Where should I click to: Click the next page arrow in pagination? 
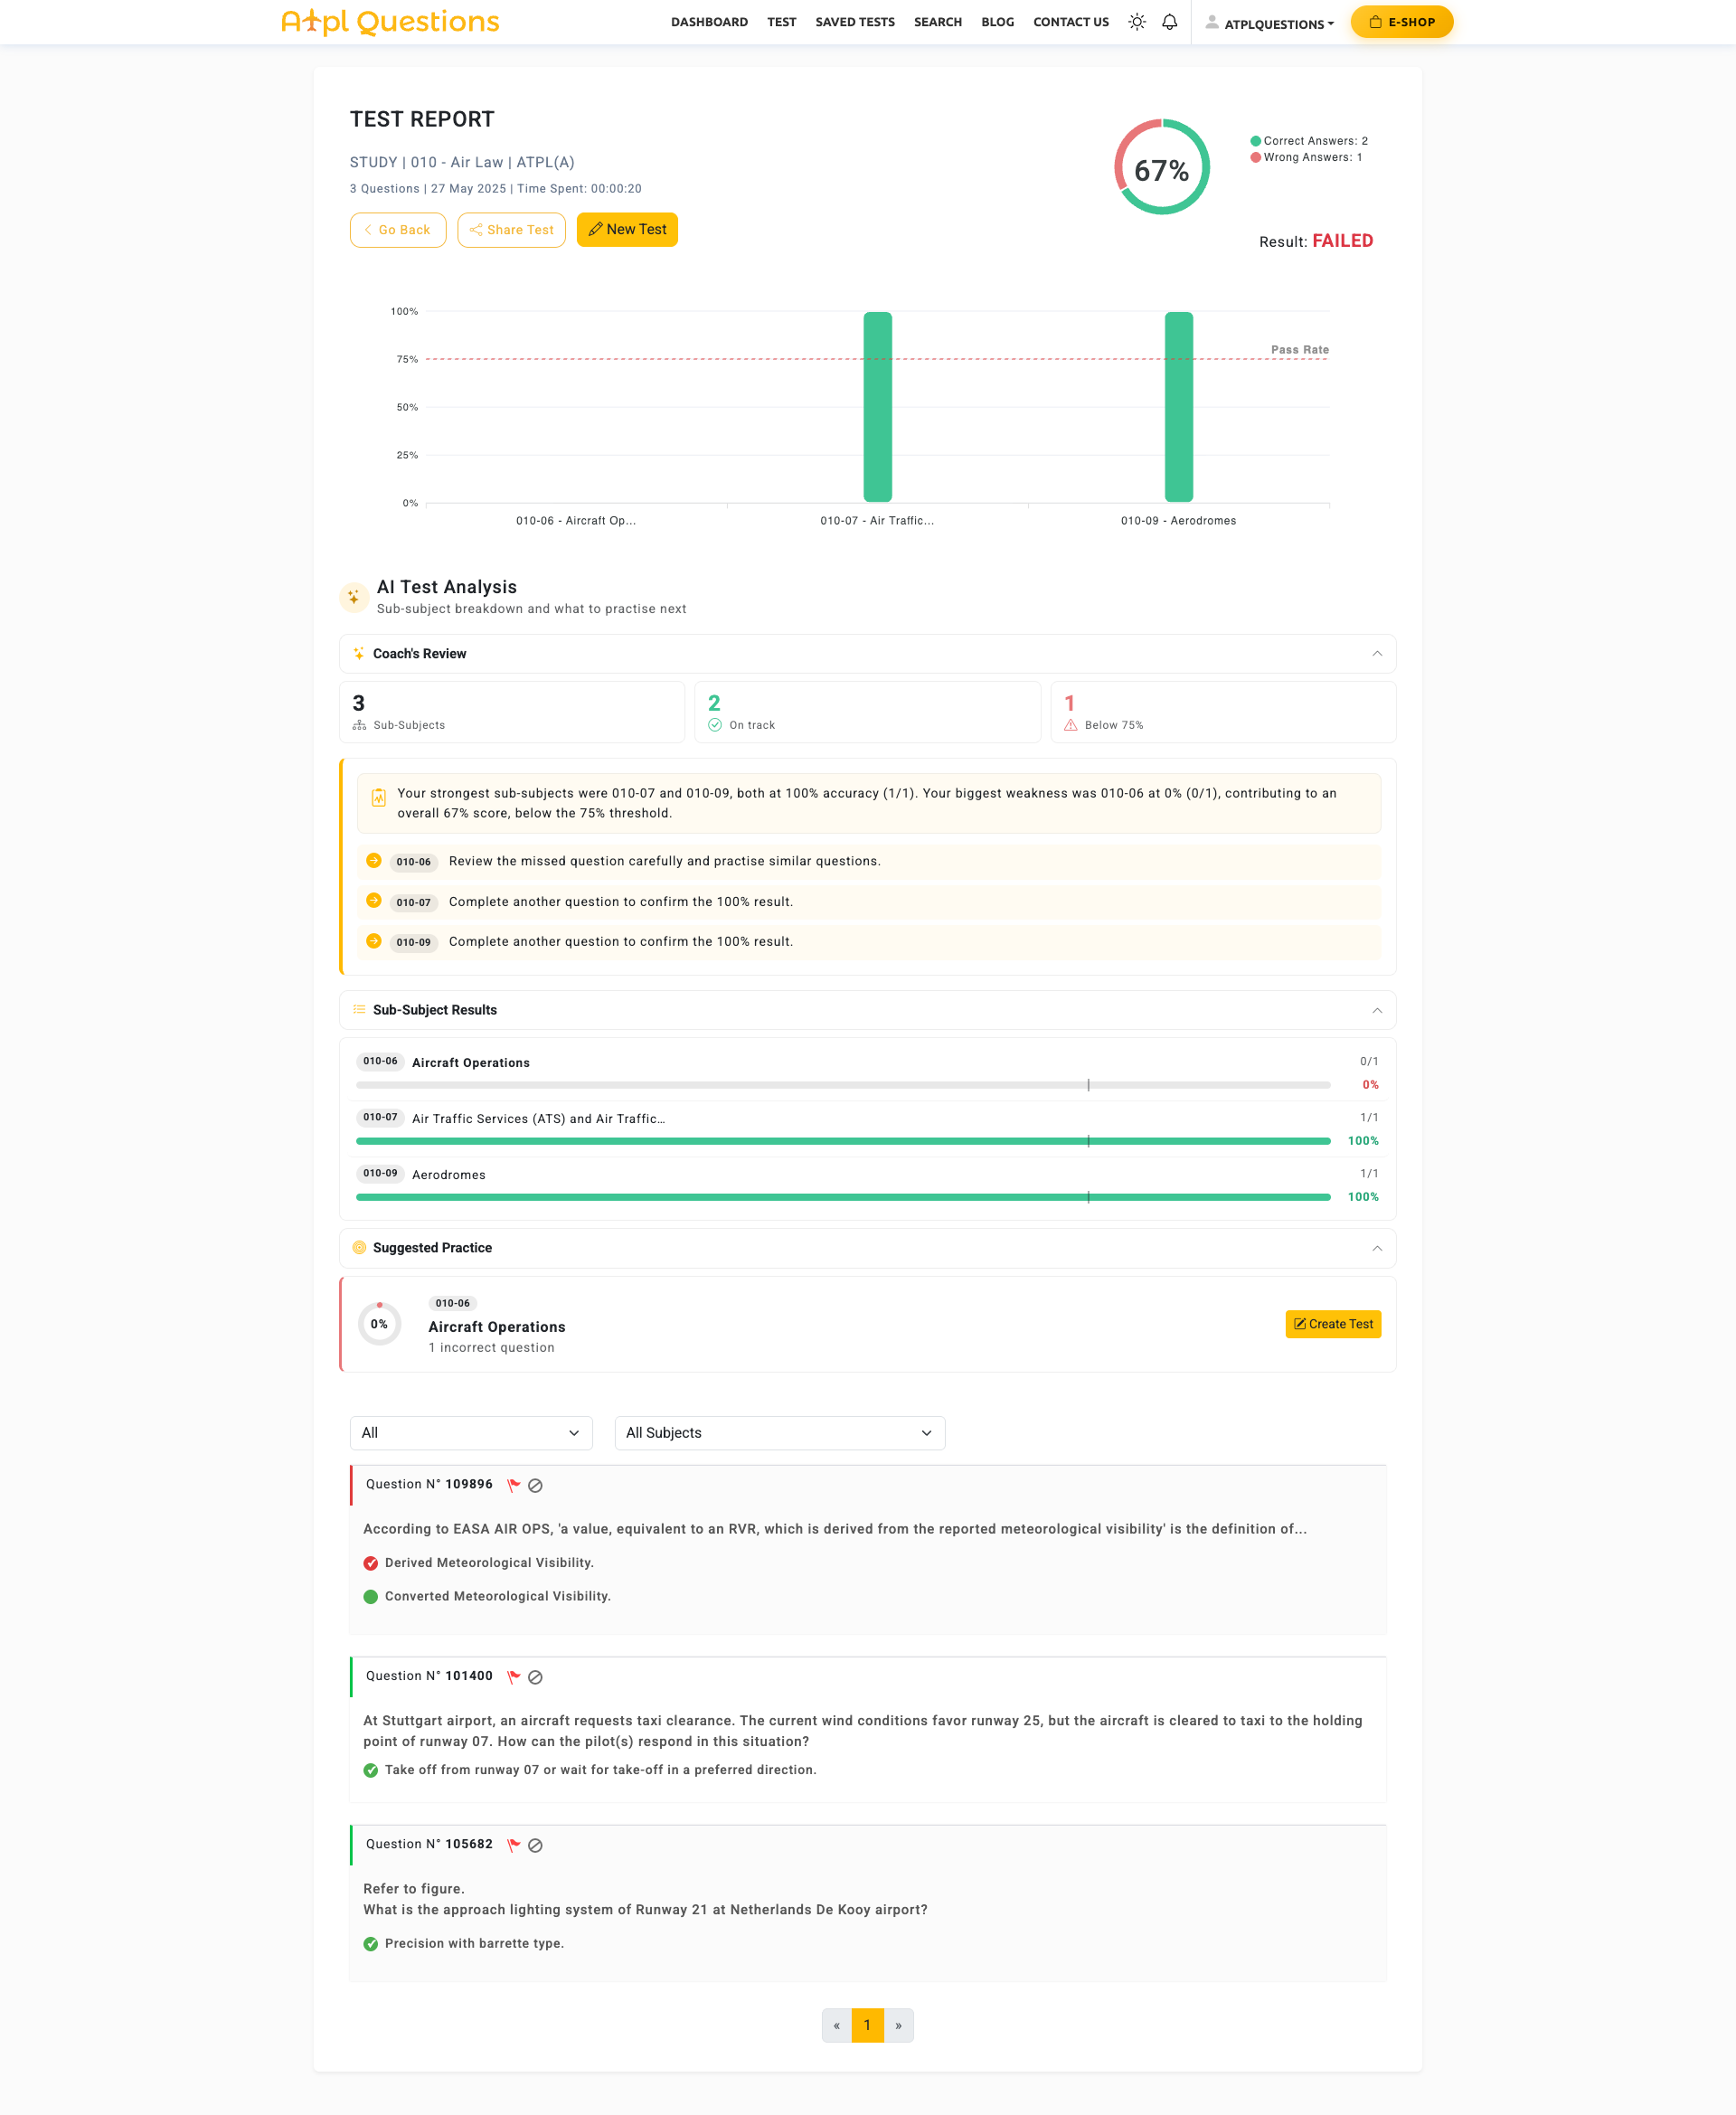[x=898, y=2025]
